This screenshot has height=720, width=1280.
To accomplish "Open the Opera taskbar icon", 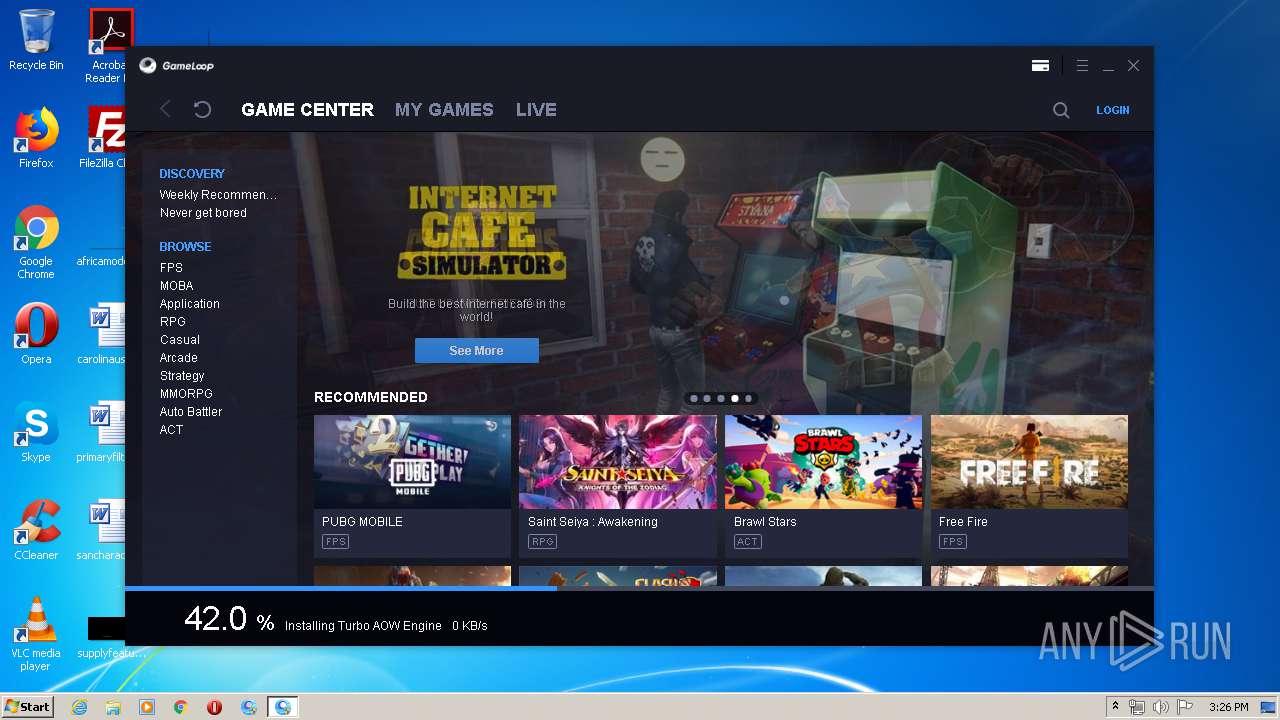I will pyautogui.click(x=214, y=707).
